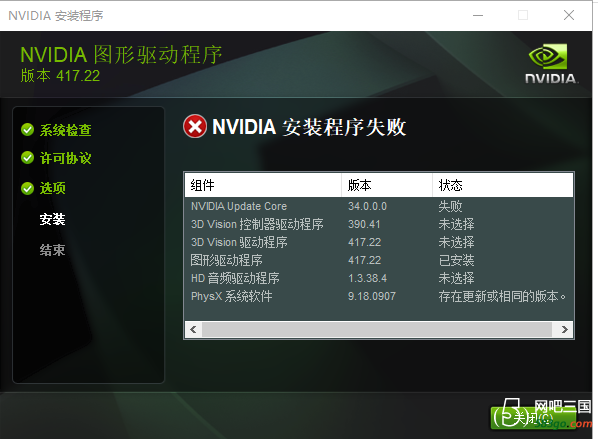The width and height of the screenshot is (598, 439).
Task: Close the NVIDIA 安装程序 window
Action: (569, 15)
